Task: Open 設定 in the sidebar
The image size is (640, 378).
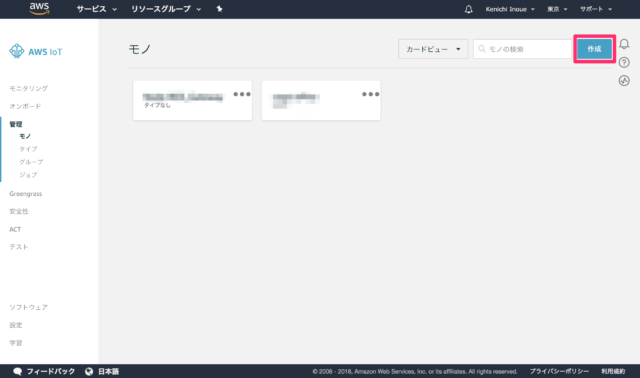Action: coord(16,325)
